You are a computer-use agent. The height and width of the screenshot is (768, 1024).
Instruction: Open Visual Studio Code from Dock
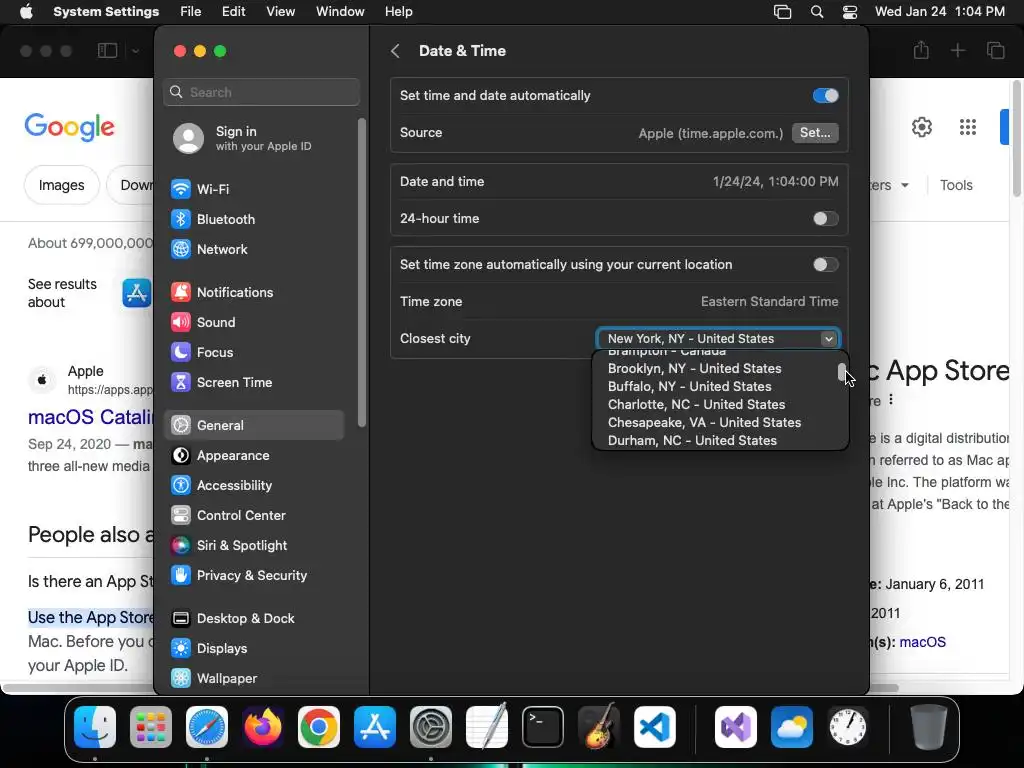click(655, 727)
